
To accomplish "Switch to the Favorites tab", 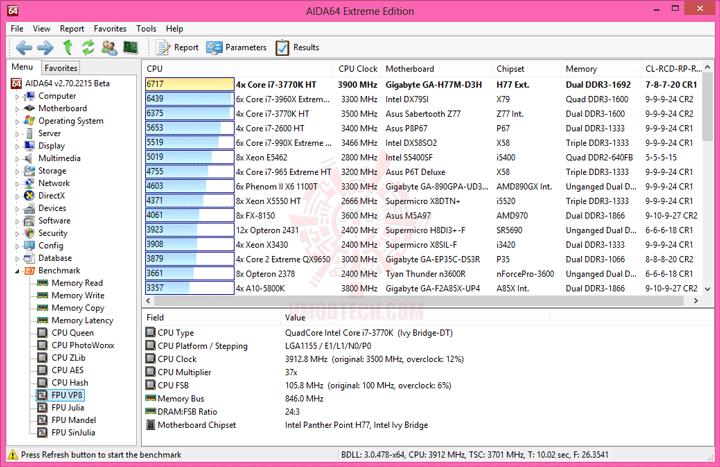I will (x=61, y=68).
